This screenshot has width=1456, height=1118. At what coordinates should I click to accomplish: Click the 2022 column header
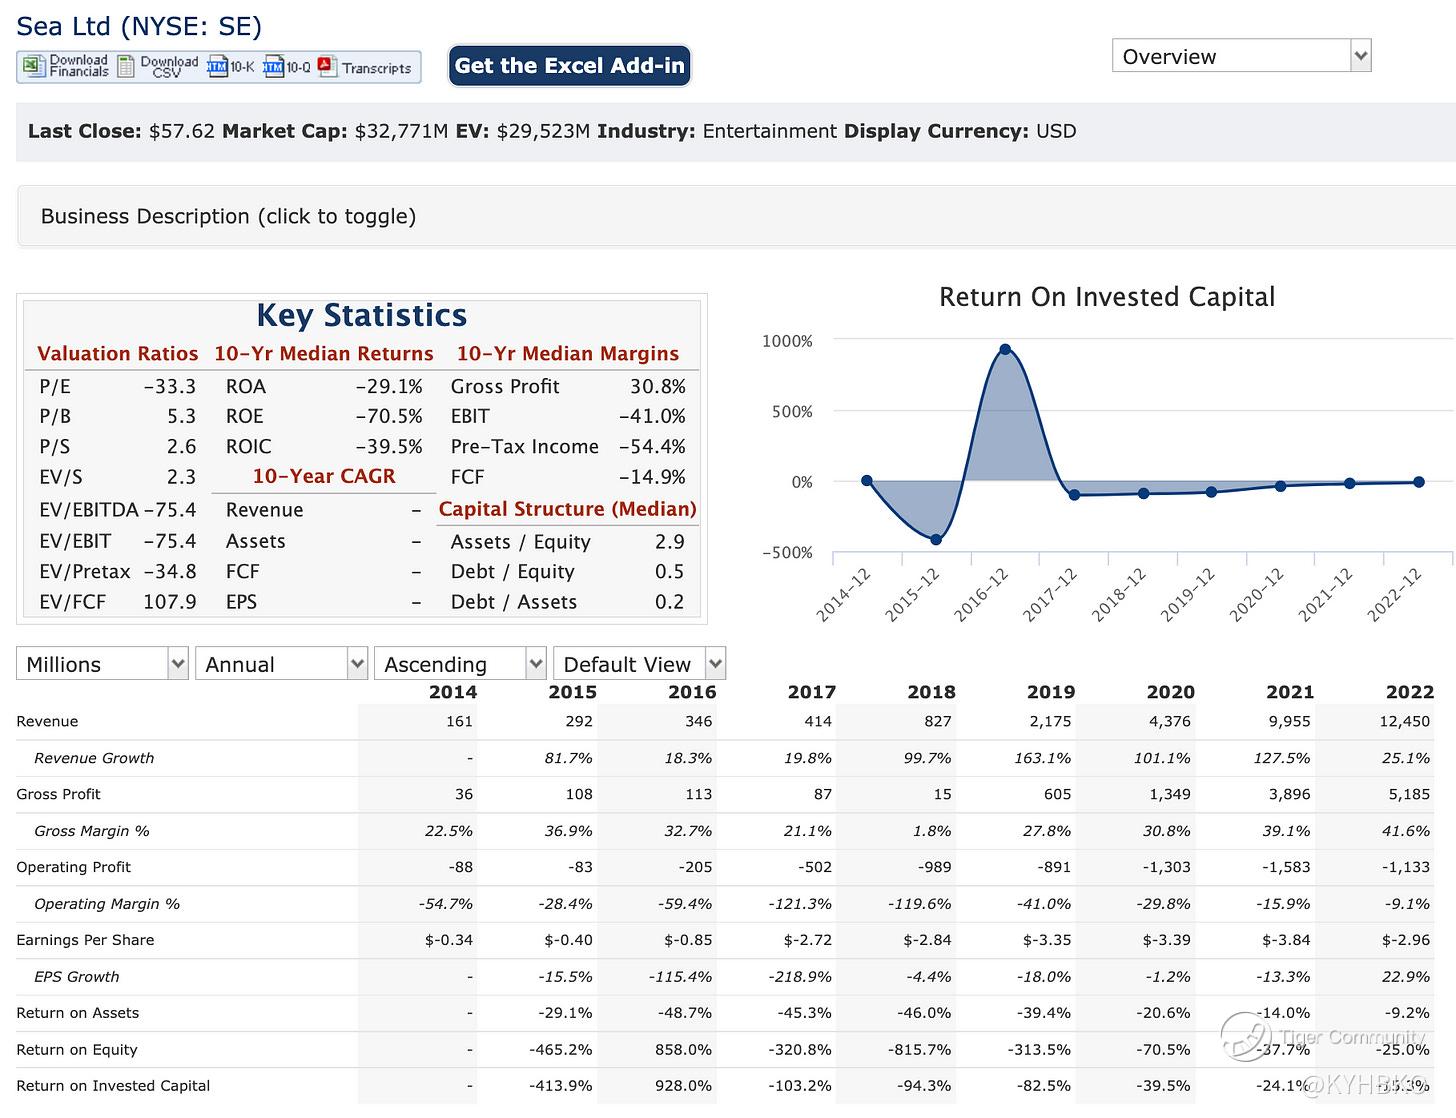click(1410, 692)
